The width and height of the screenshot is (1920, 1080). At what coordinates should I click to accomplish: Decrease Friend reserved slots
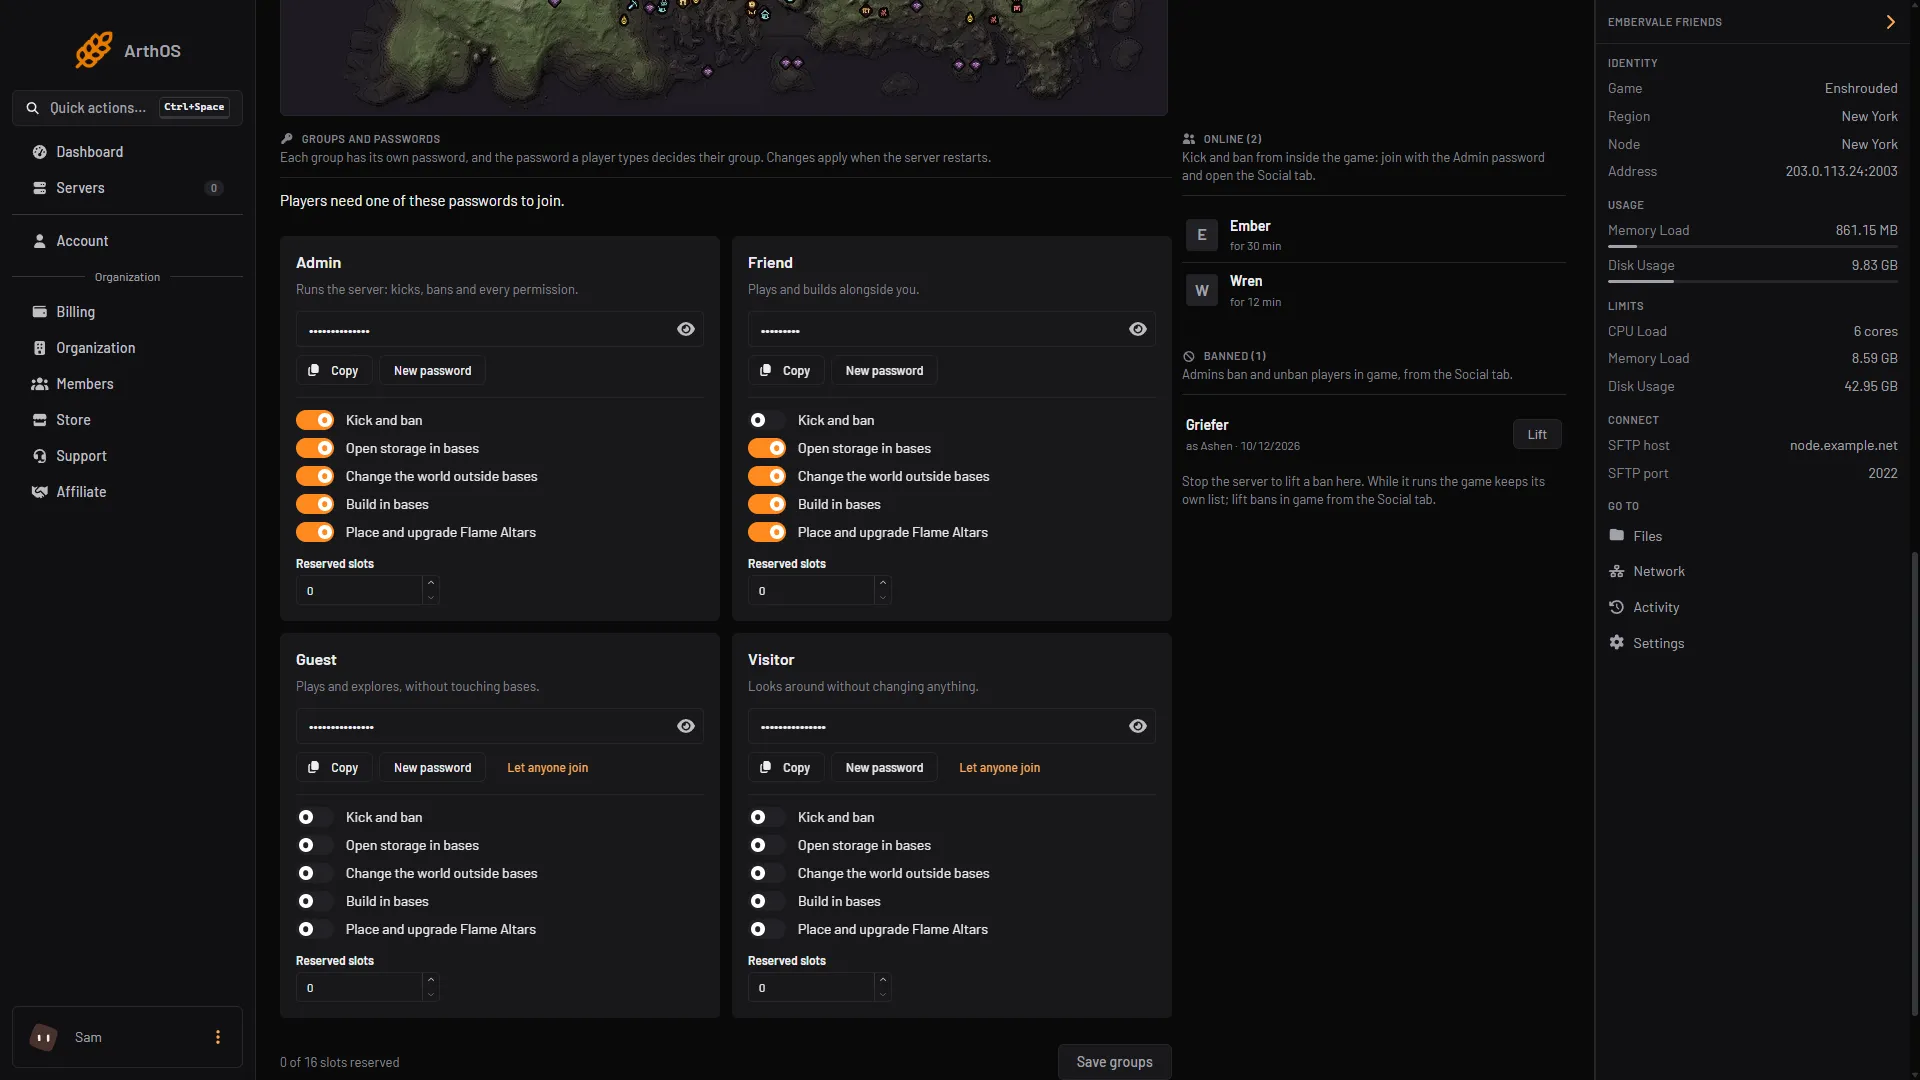pyautogui.click(x=883, y=598)
